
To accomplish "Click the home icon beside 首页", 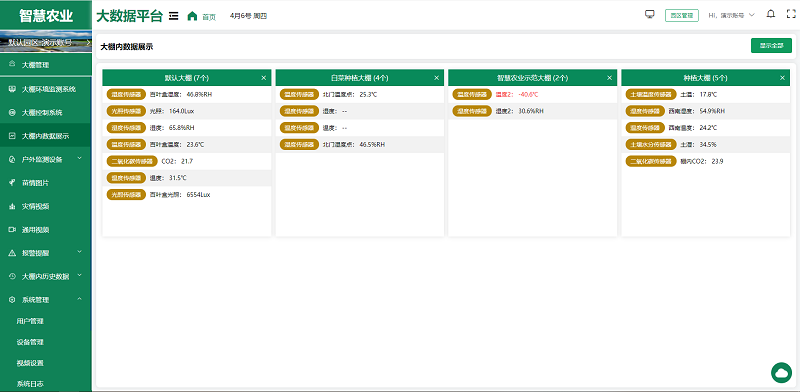I will click(x=192, y=16).
